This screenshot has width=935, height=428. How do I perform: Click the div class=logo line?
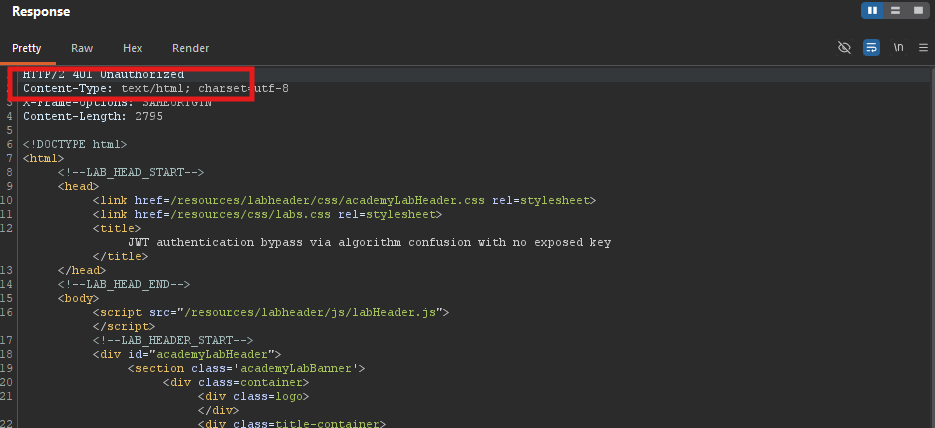[253, 396]
